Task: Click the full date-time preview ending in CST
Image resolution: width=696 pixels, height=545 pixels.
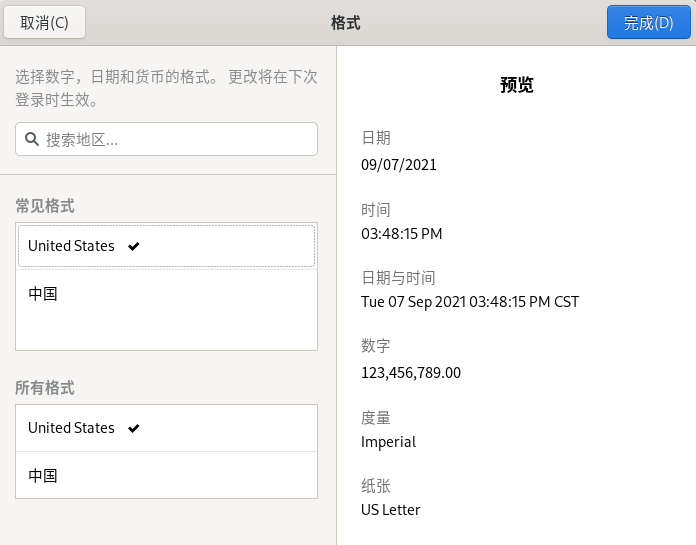Action: click(470, 302)
